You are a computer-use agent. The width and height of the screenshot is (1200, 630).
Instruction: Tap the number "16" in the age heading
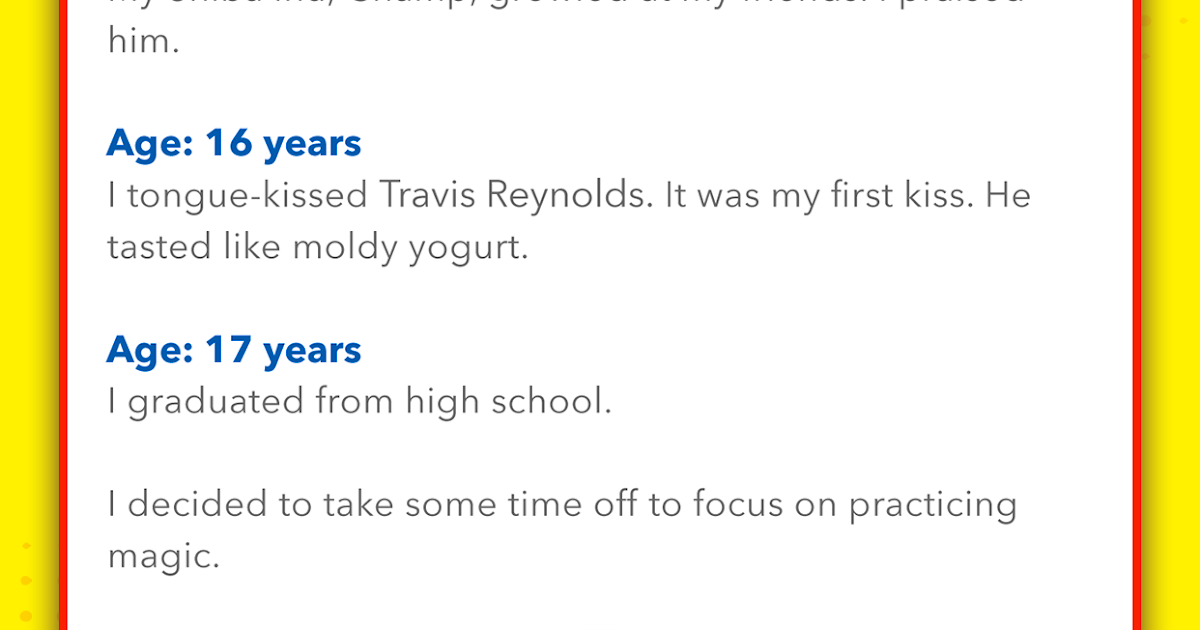coord(229,144)
